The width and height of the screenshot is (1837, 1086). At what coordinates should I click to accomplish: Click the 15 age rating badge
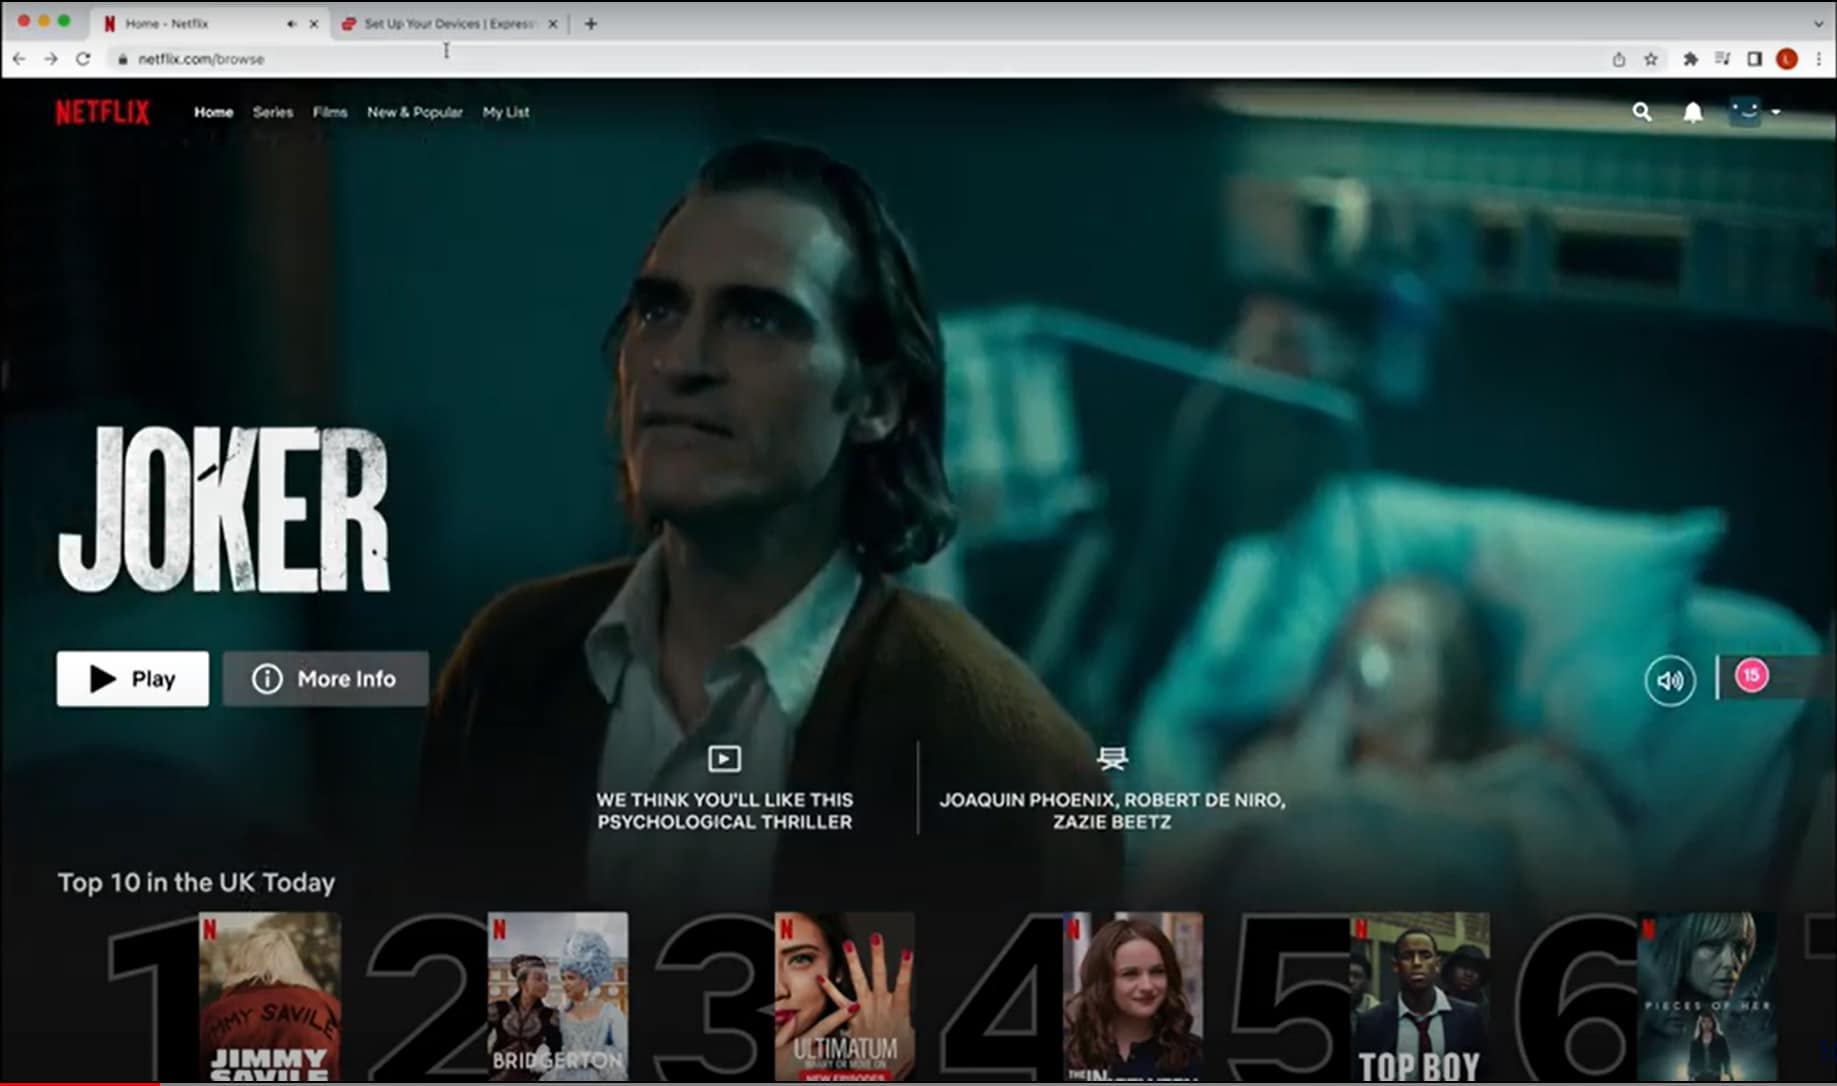[1751, 675]
